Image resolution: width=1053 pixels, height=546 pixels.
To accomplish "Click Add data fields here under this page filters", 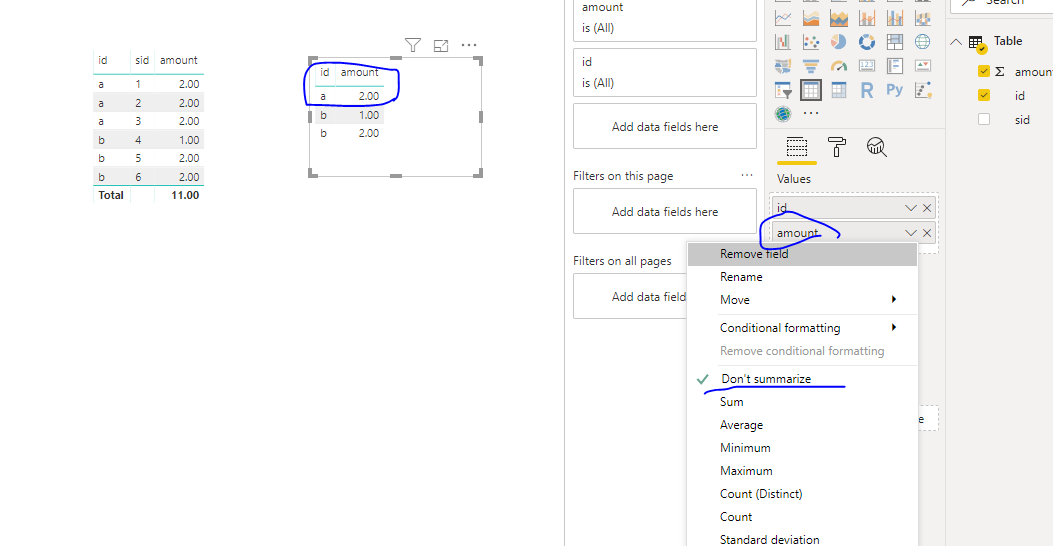I will pos(665,212).
